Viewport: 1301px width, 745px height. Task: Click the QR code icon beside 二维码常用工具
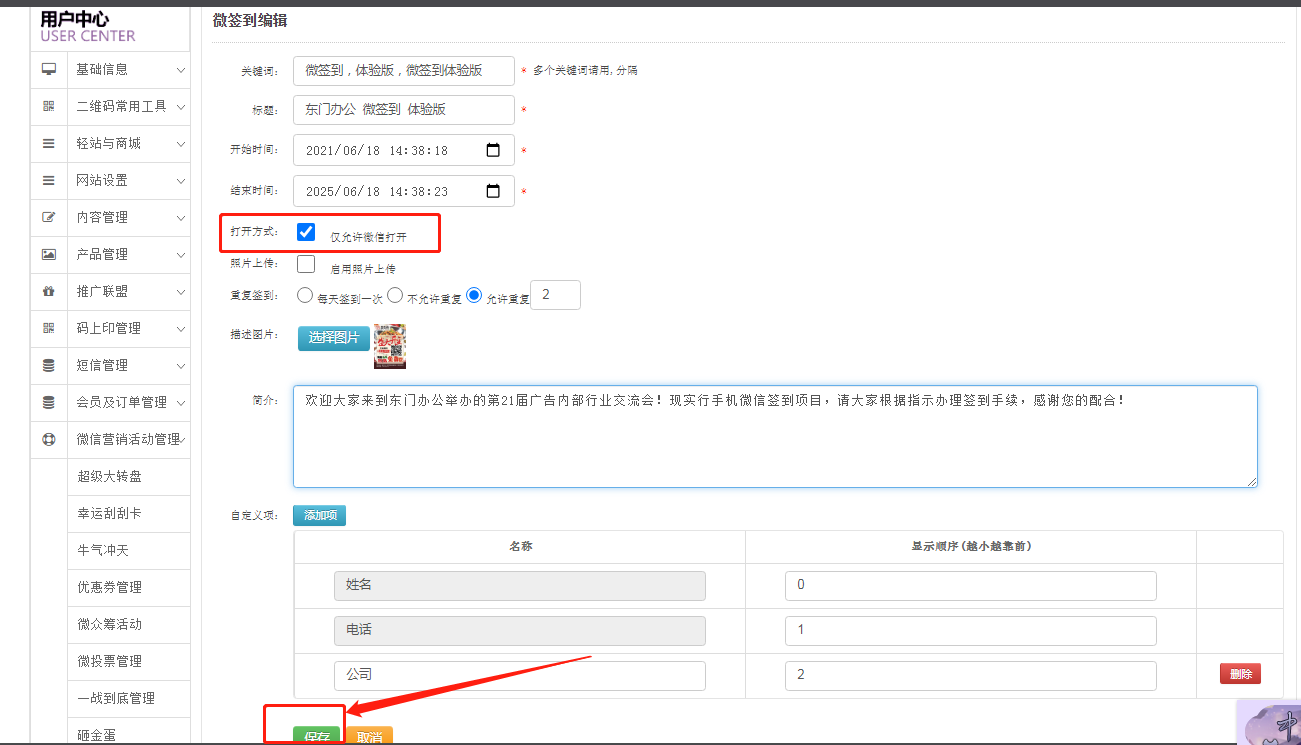tap(48, 106)
